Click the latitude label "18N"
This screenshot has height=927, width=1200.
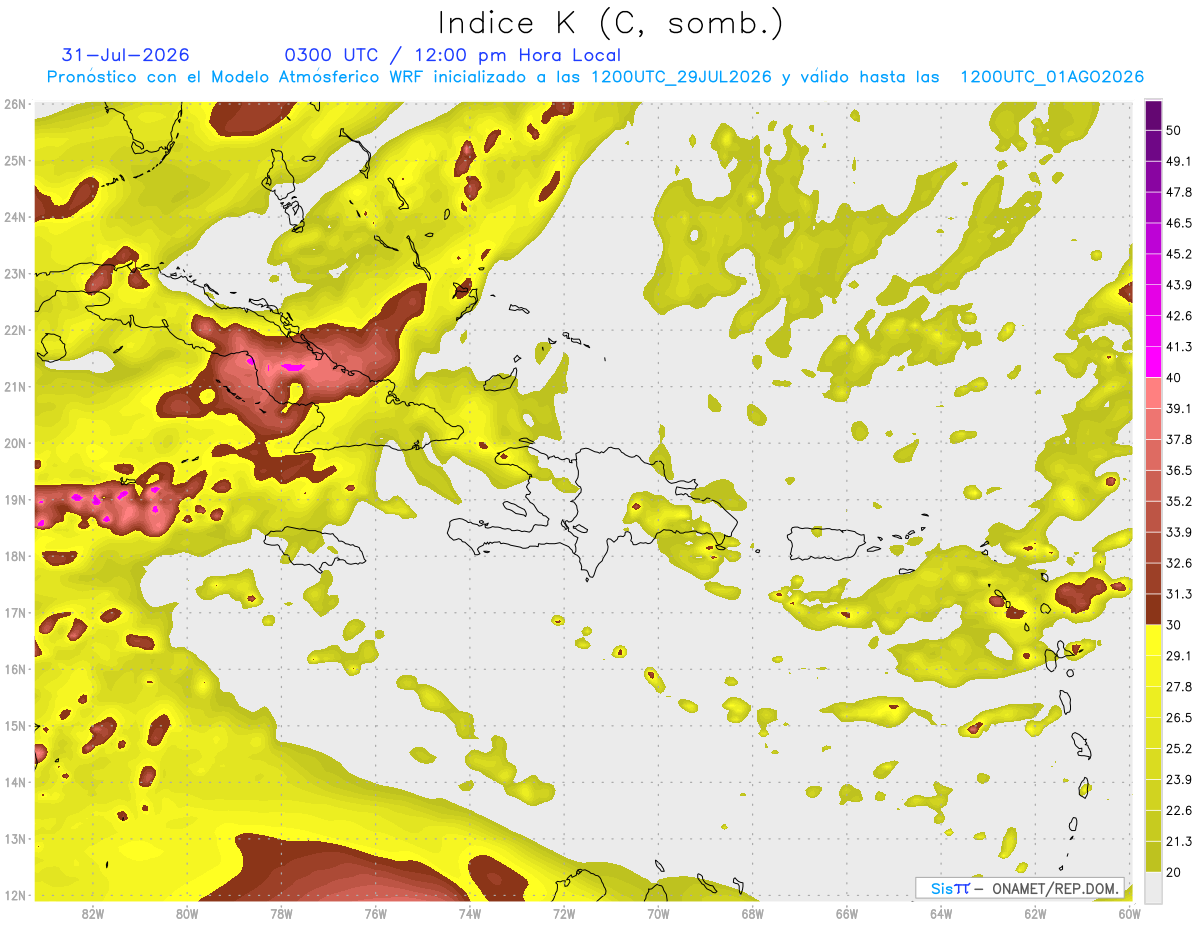coord(15,556)
